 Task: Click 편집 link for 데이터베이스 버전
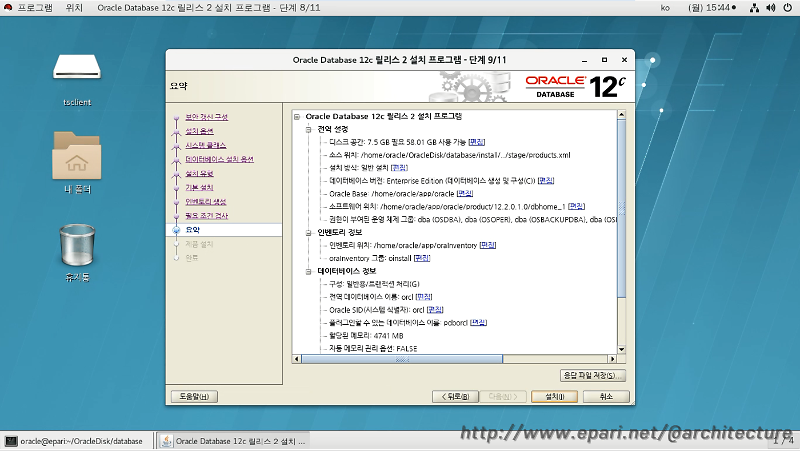546,181
